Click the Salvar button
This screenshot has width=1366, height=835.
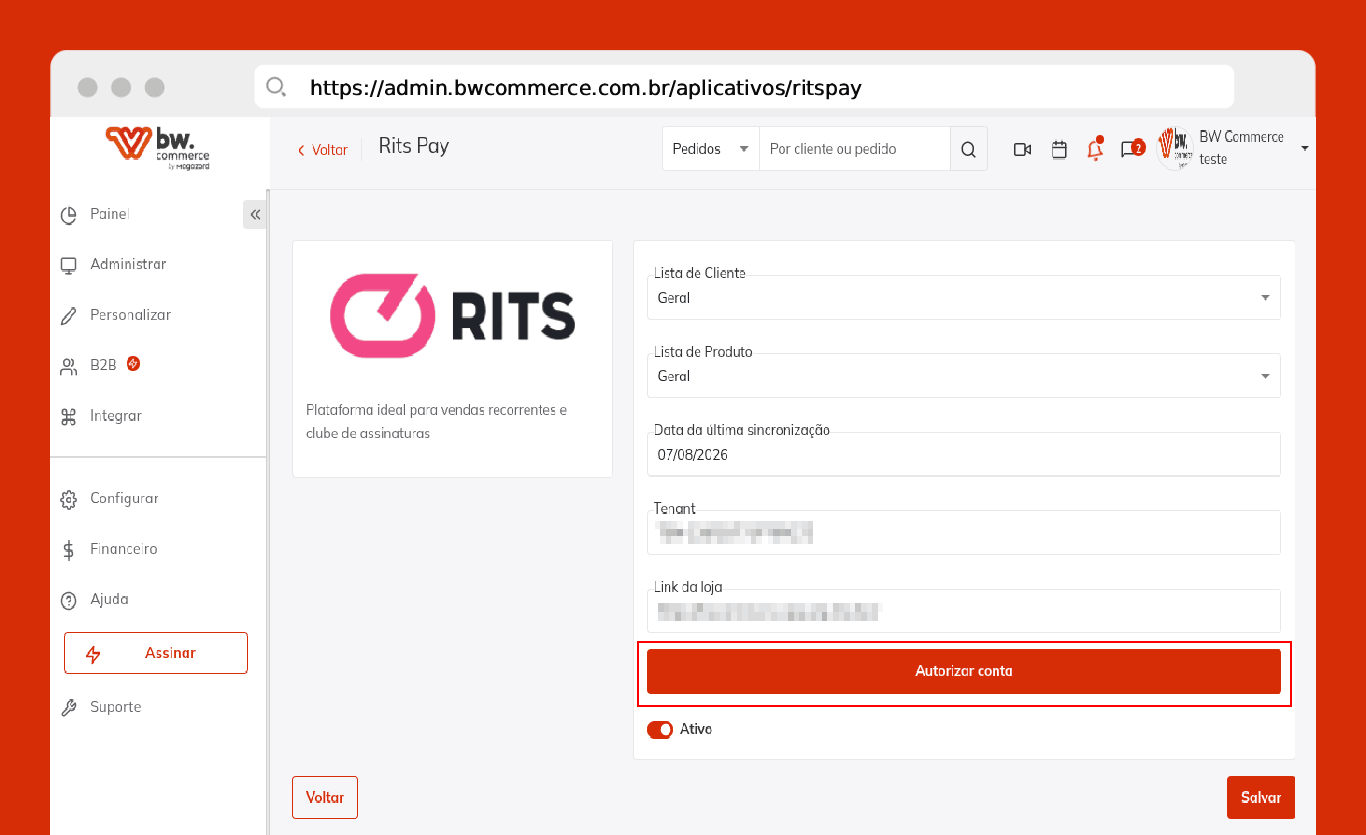click(1261, 798)
